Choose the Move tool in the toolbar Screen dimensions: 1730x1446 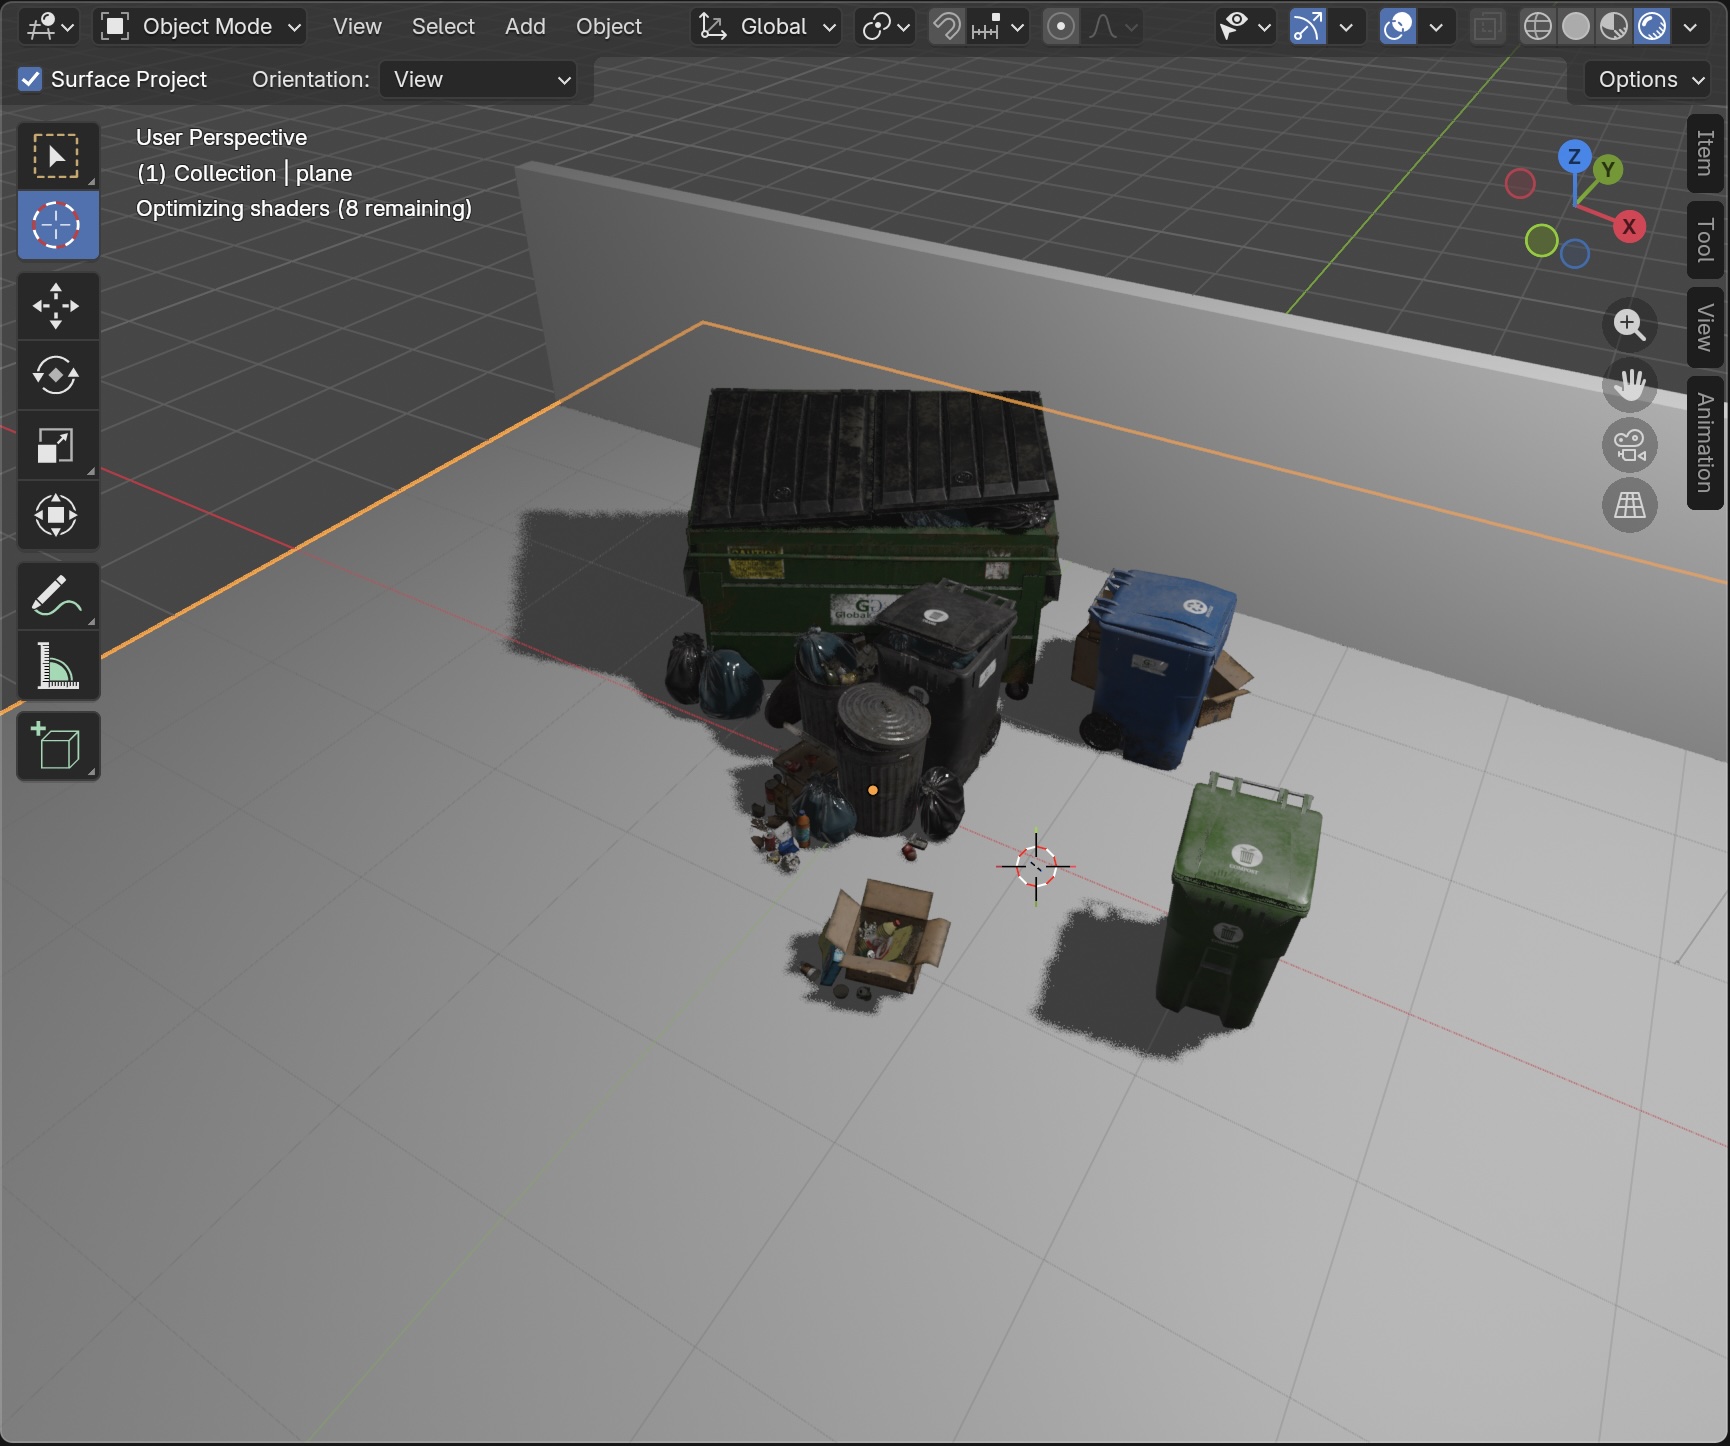(x=57, y=306)
